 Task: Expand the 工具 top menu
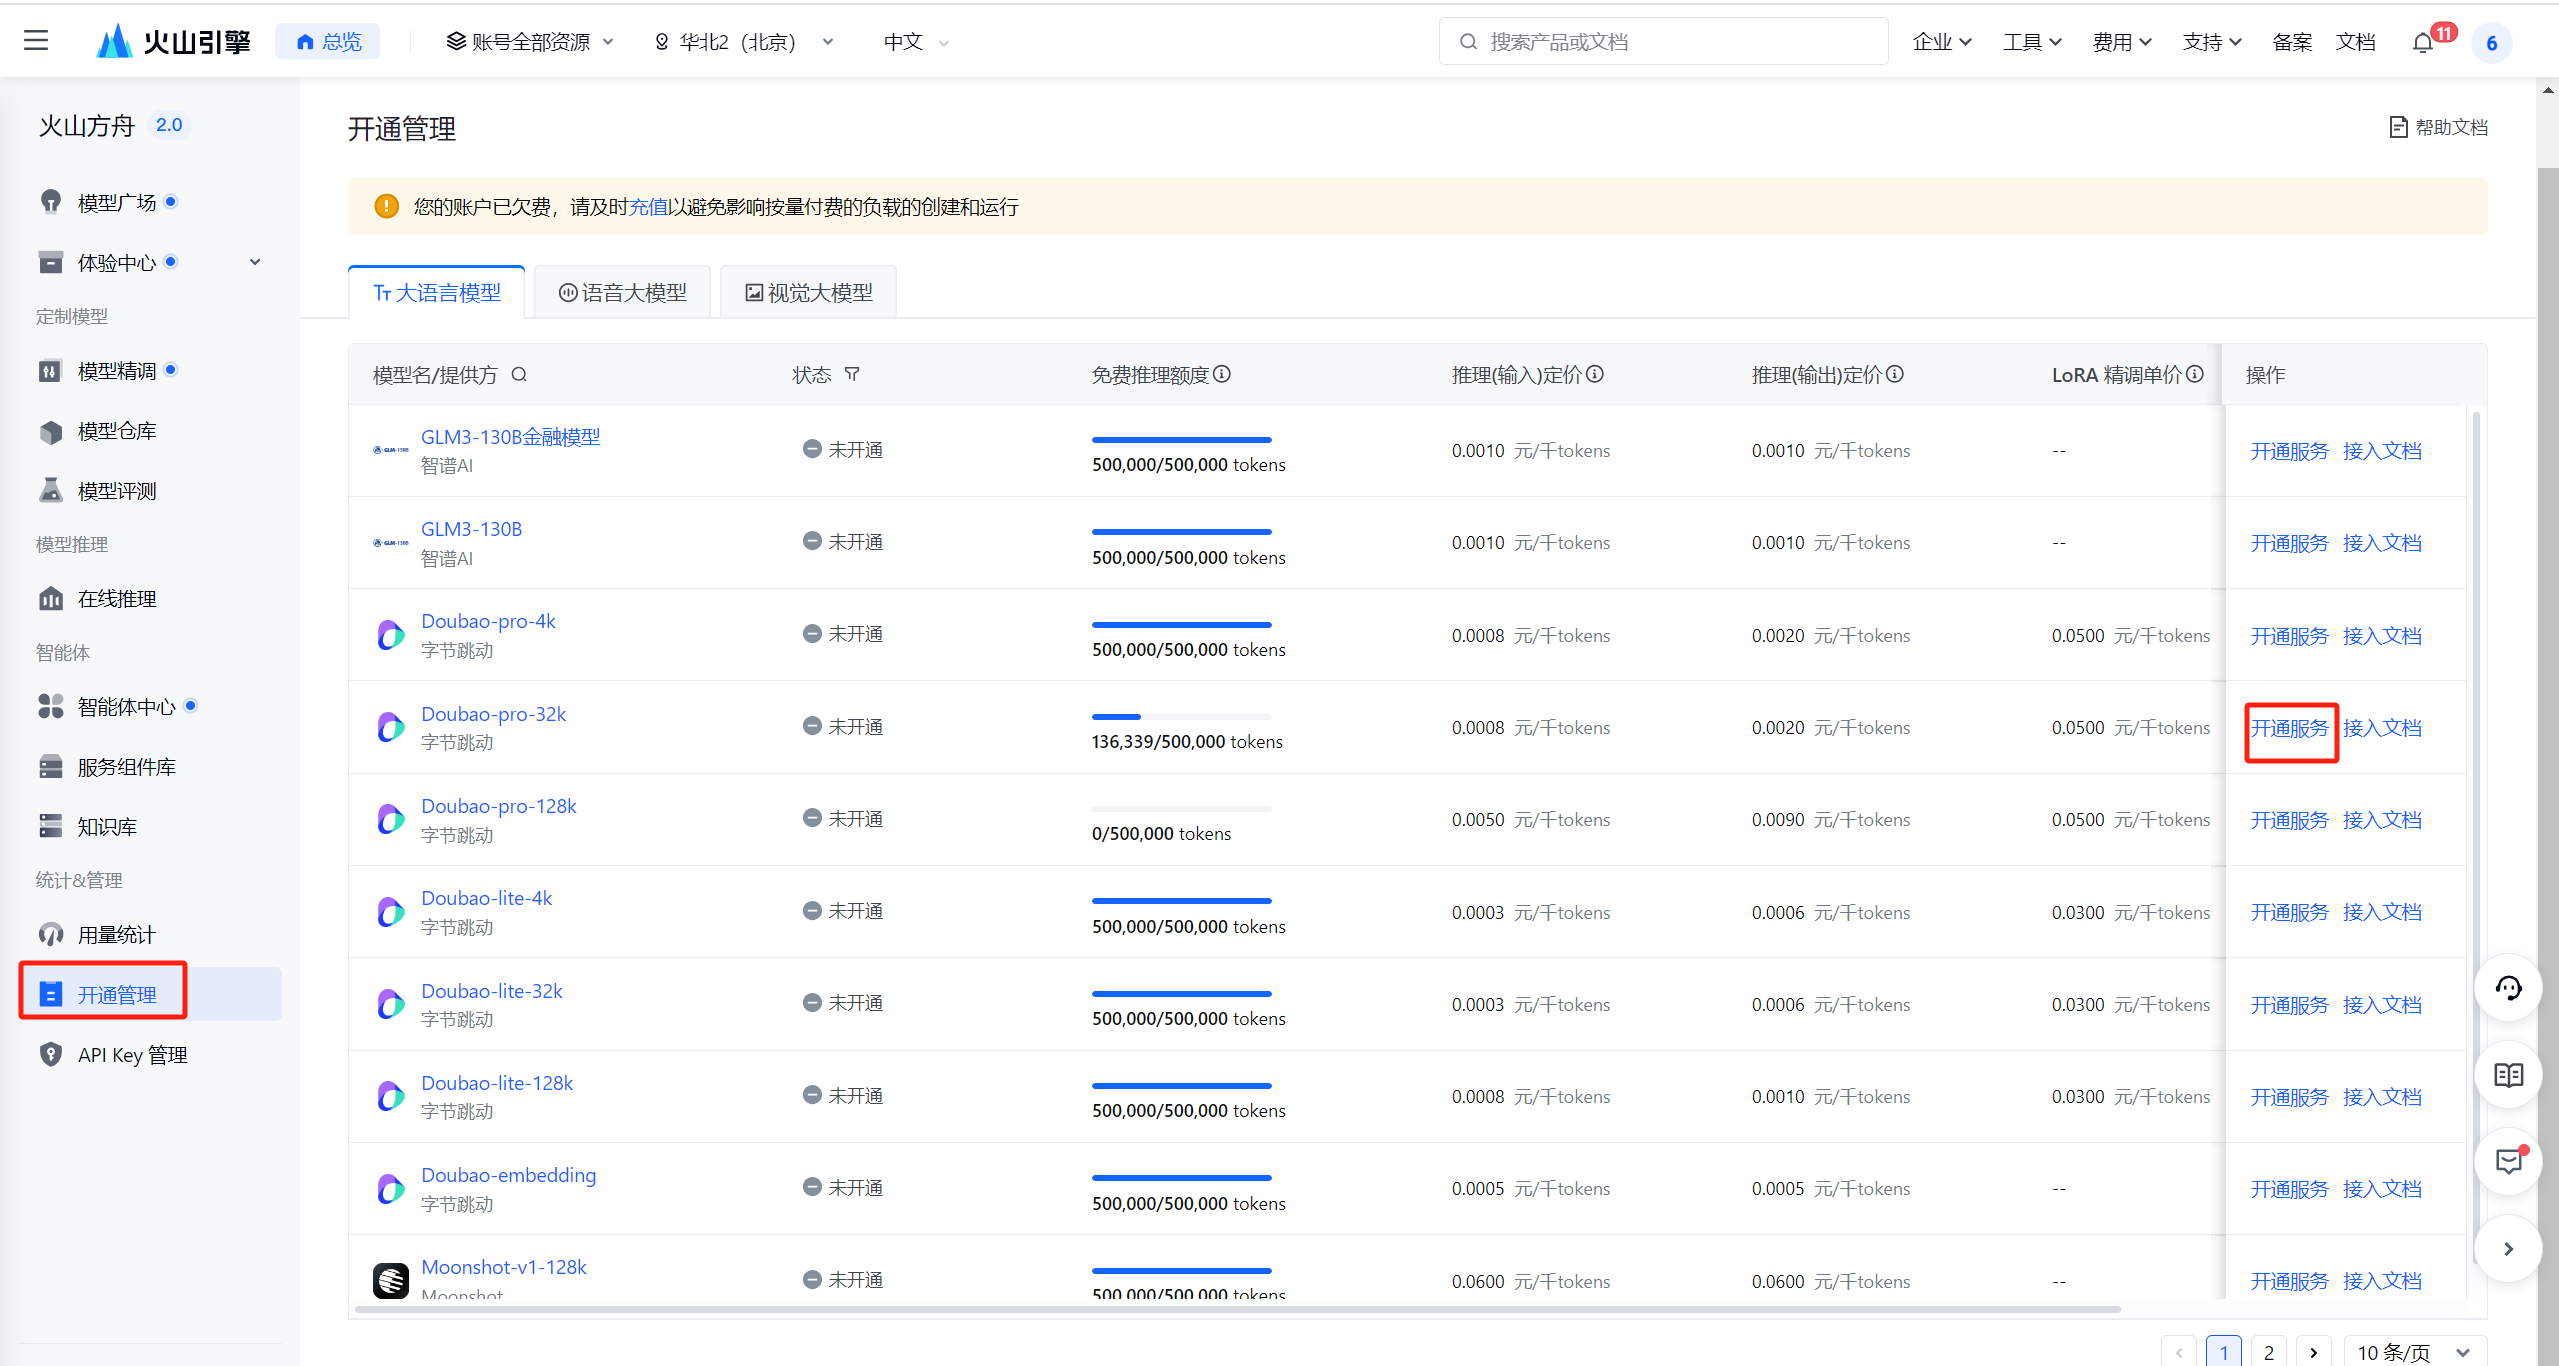2031,42
